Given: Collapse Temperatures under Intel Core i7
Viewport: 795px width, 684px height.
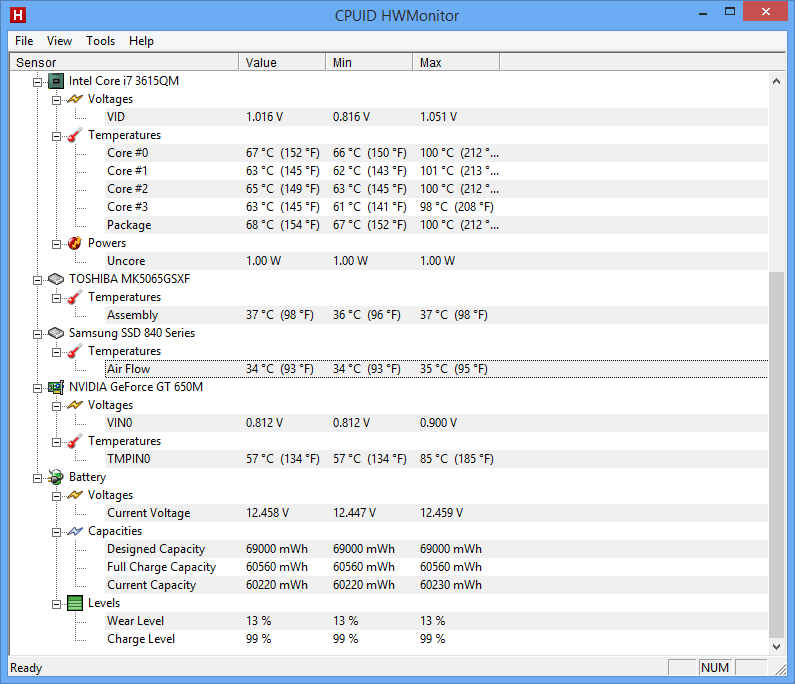Looking at the screenshot, I should 56,136.
